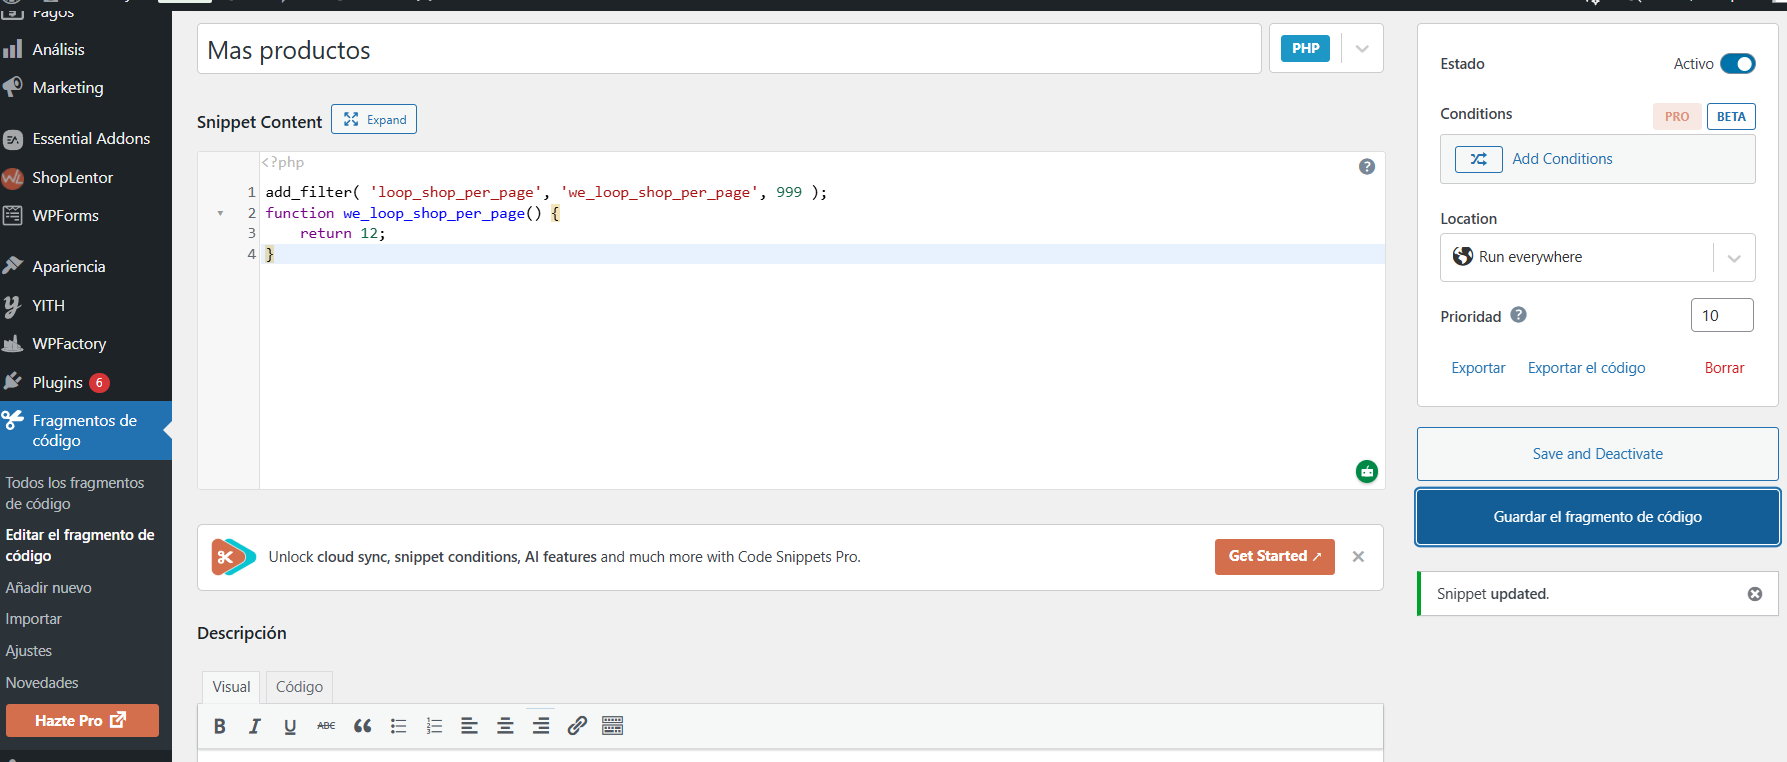Click the bulleted list icon
This screenshot has width=1787, height=762.
398,726
